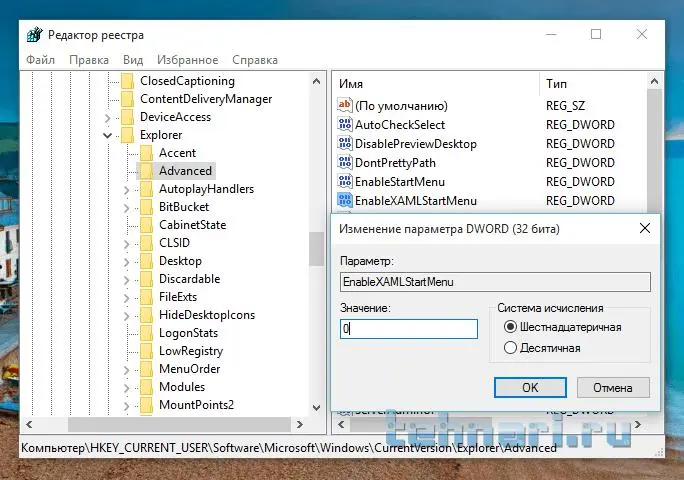Screen dimensions: 684x480
Task: Click the Accent folder icon
Action: [x=147, y=153]
